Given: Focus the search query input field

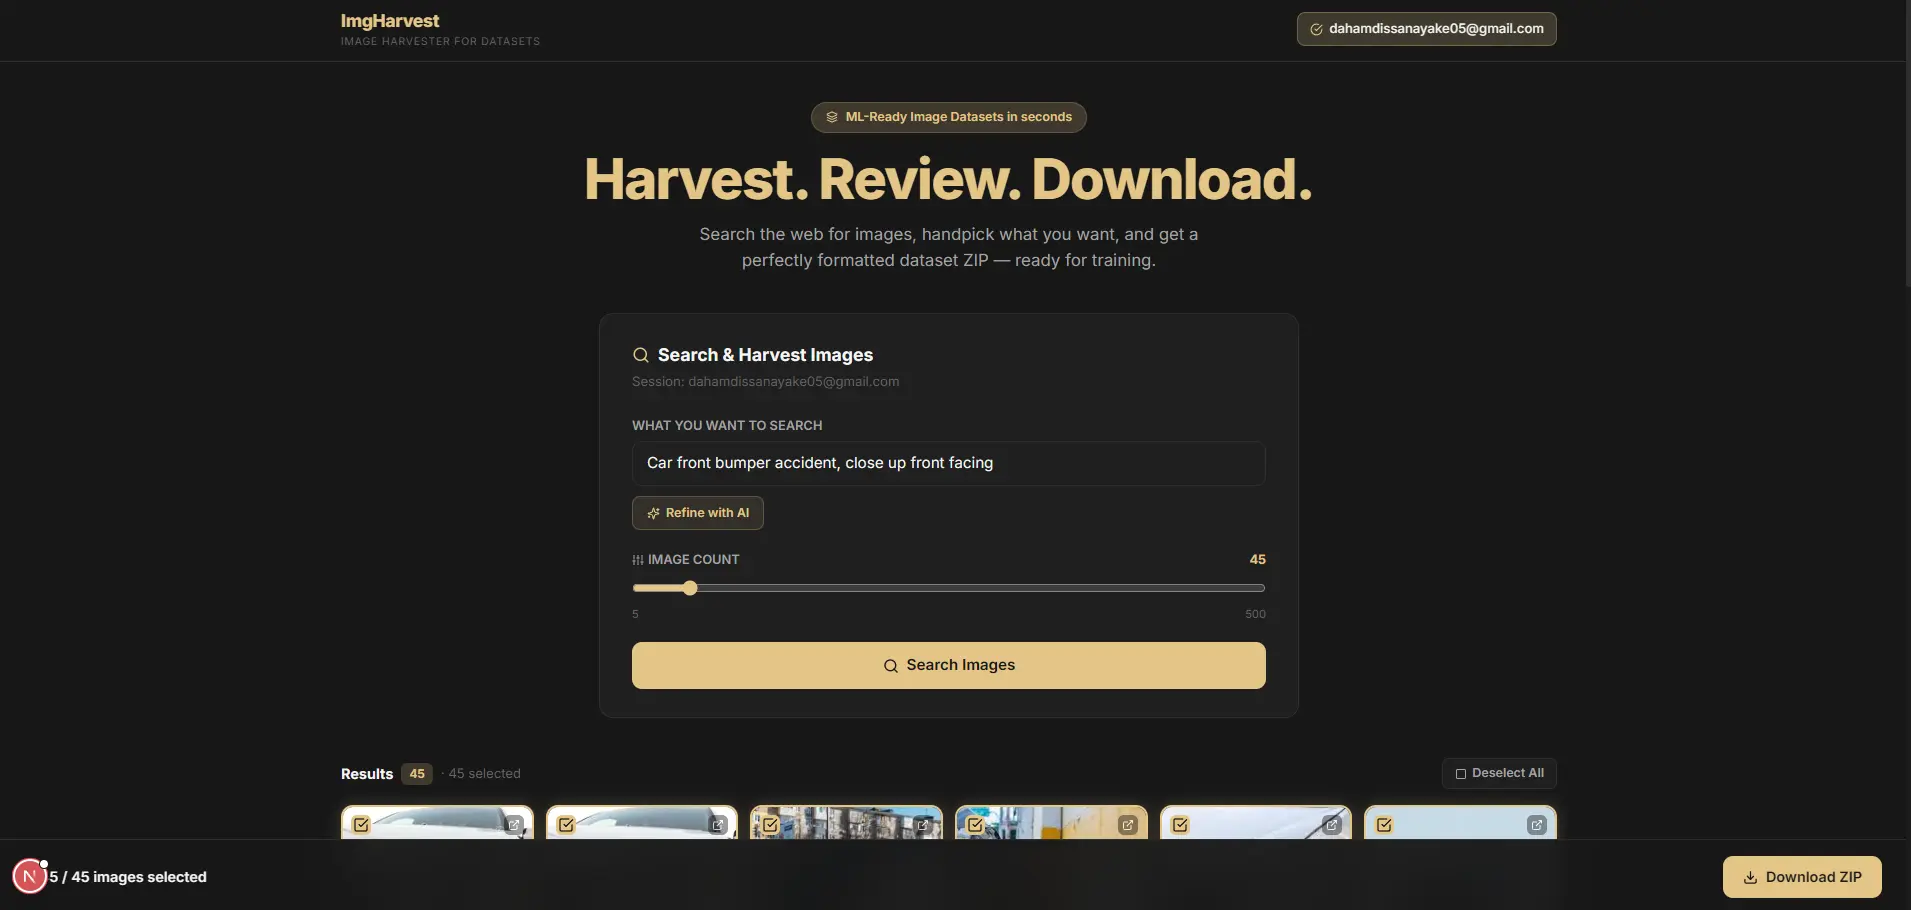Looking at the screenshot, I should click(x=948, y=463).
